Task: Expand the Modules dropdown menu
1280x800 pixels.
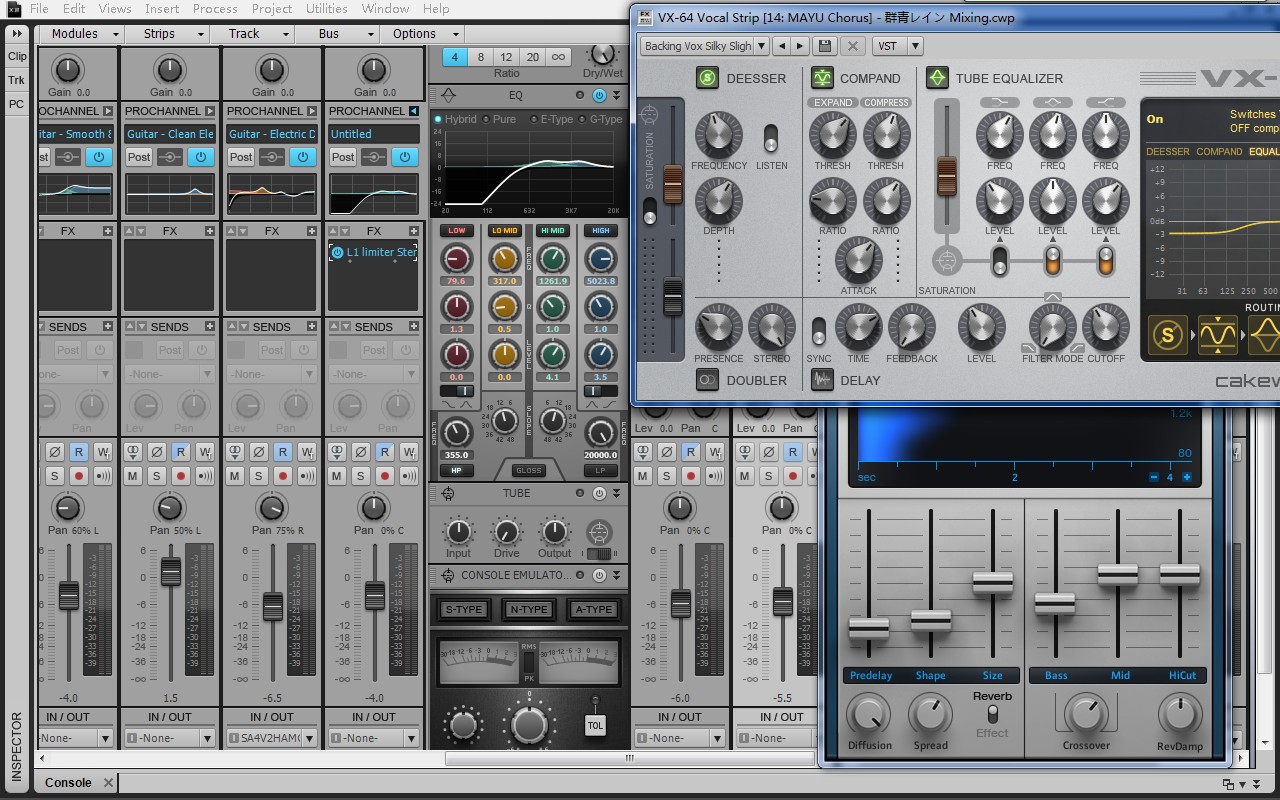Action: 83,33
